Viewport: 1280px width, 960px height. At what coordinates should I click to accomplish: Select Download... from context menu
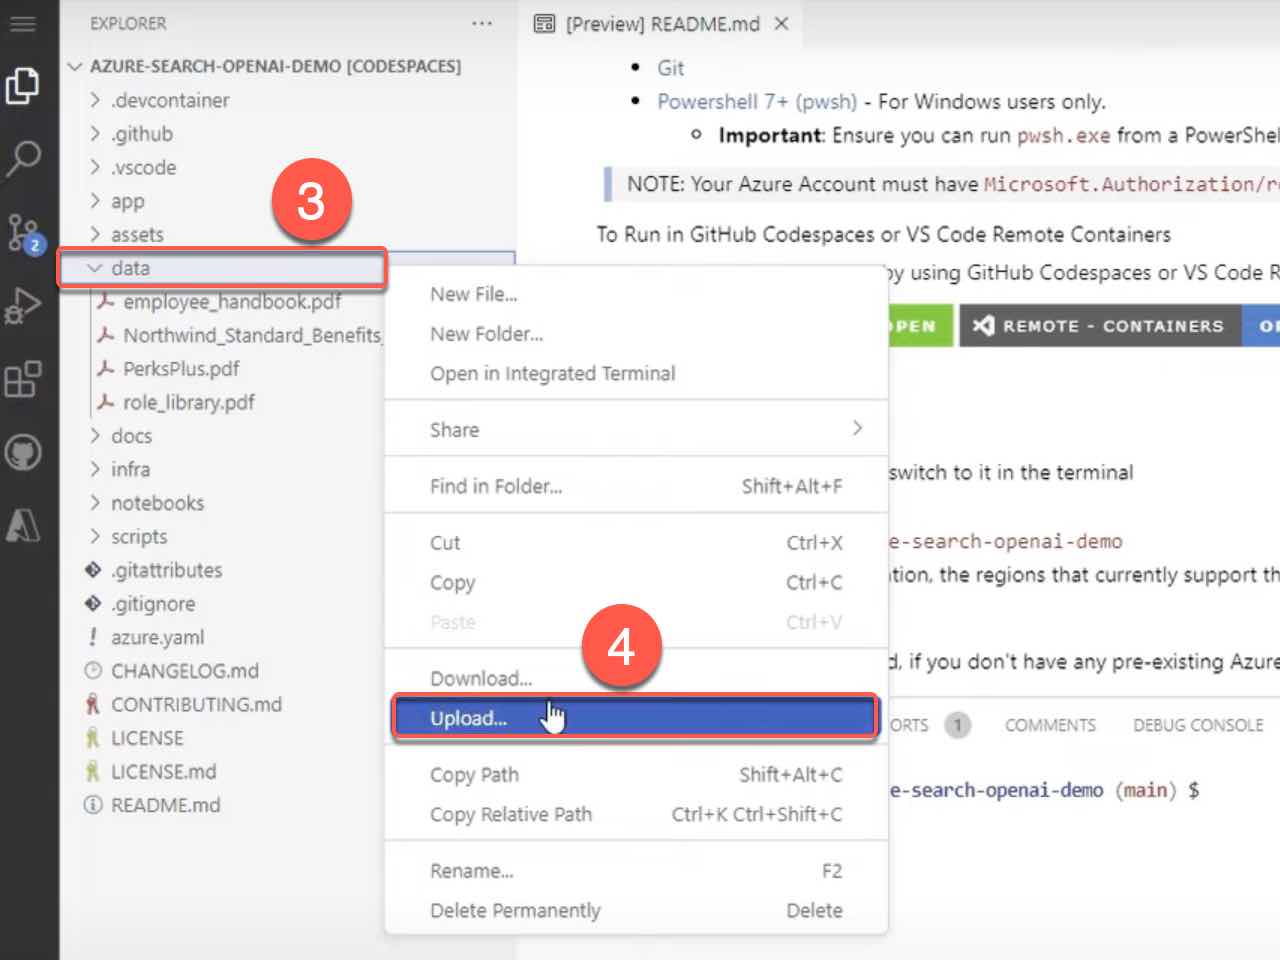click(636, 678)
